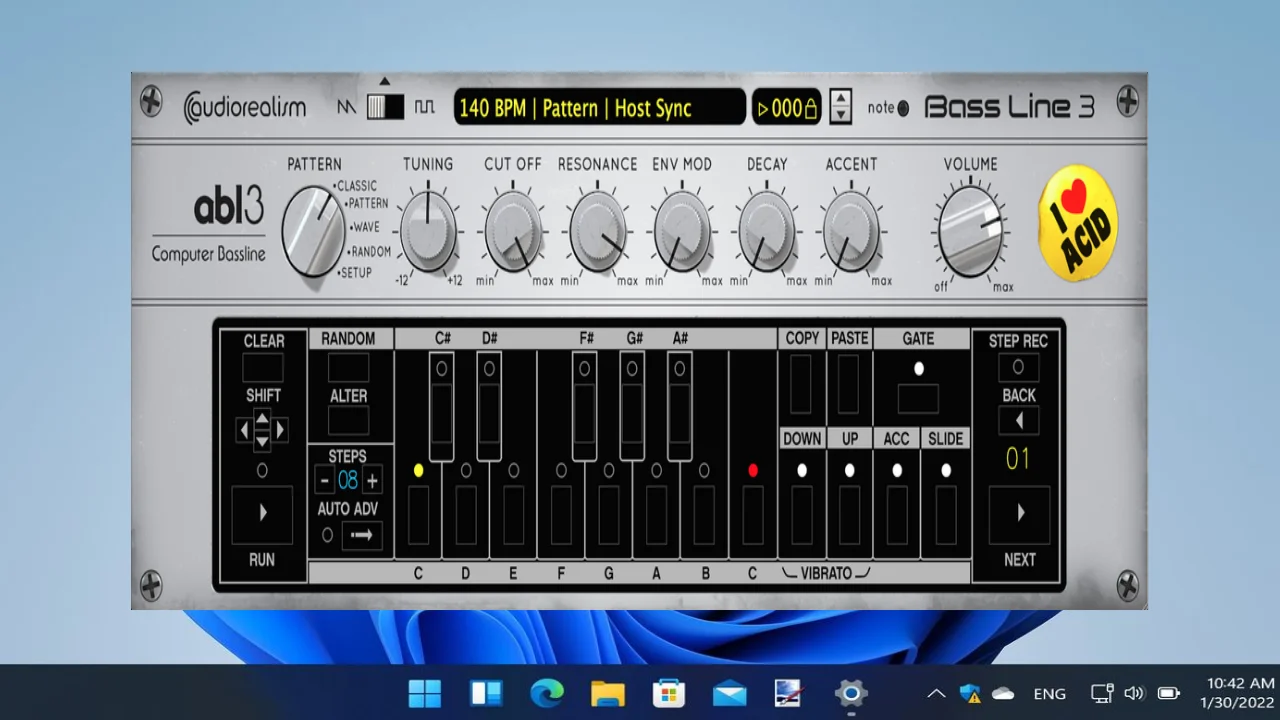The height and width of the screenshot is (720, 1280).
Task: Decrease steps with minus button
Action: click(324, 480)
